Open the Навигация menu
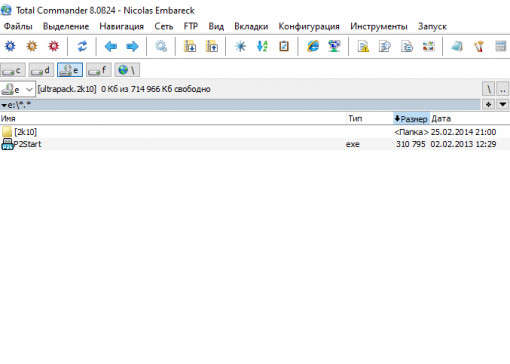The image size is (510, 364). (x=121, y=26)
